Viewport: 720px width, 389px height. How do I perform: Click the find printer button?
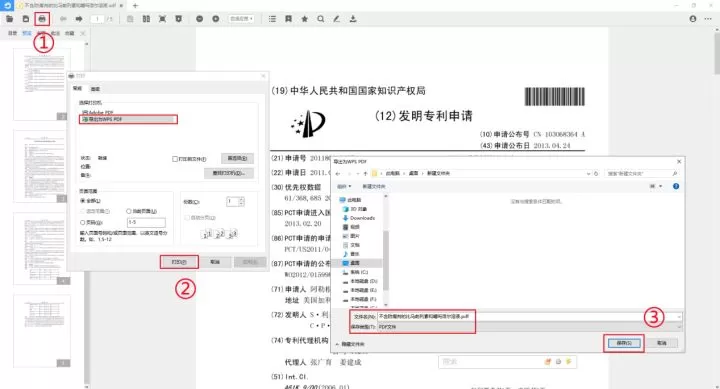pos(229,173)
